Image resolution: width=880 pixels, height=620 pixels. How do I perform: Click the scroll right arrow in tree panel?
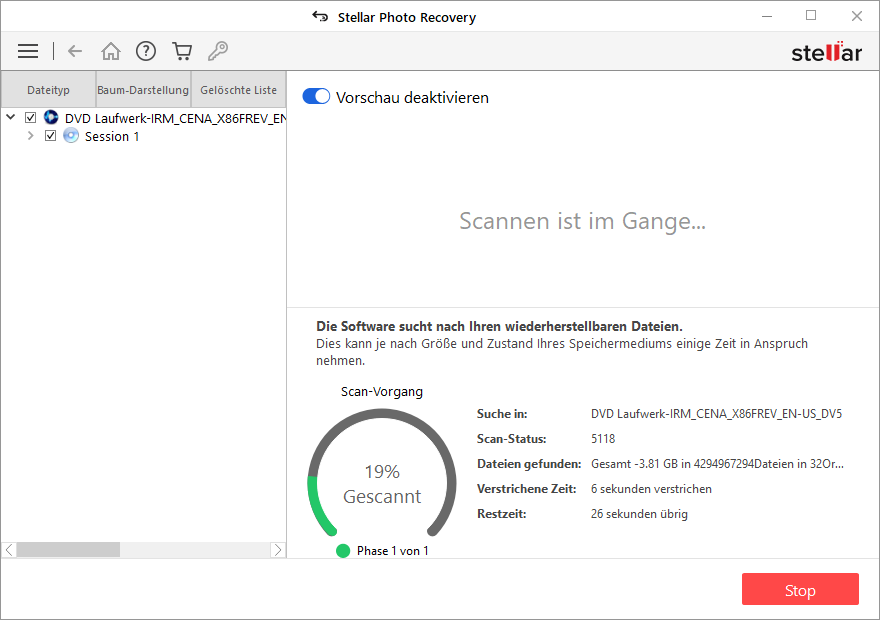click(x=278, y=550)
